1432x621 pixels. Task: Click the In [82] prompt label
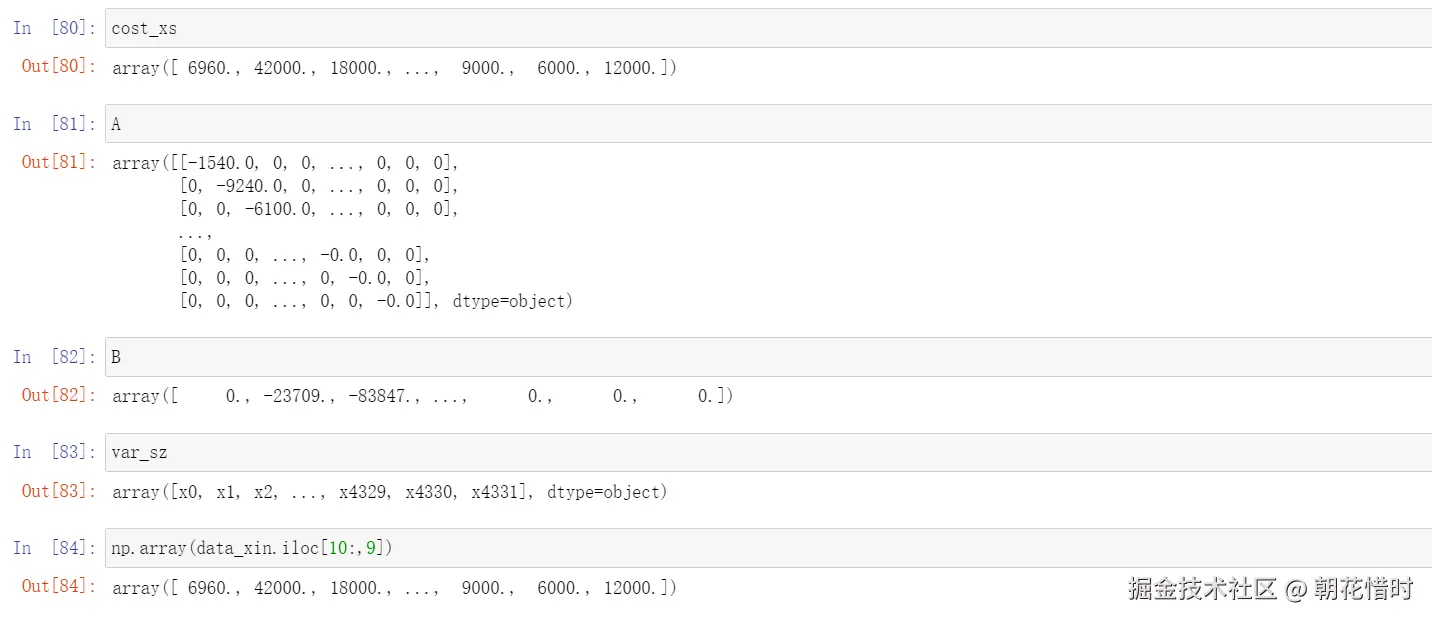point(54,357)
